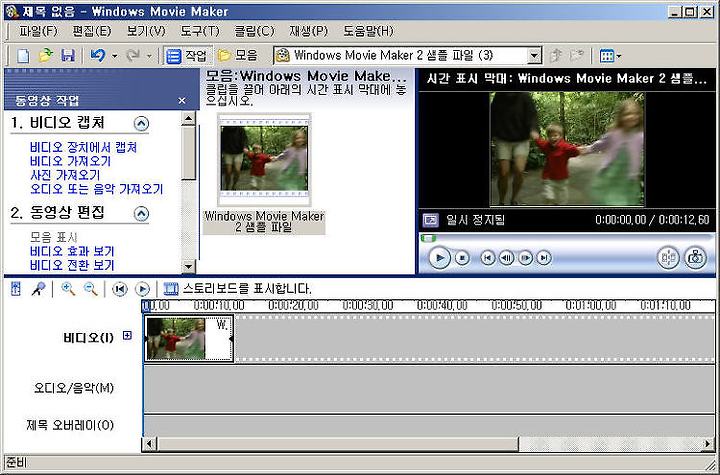720x475 pixels.
Task: Click the Undo arrow icon
Action: tap(97, 56)
